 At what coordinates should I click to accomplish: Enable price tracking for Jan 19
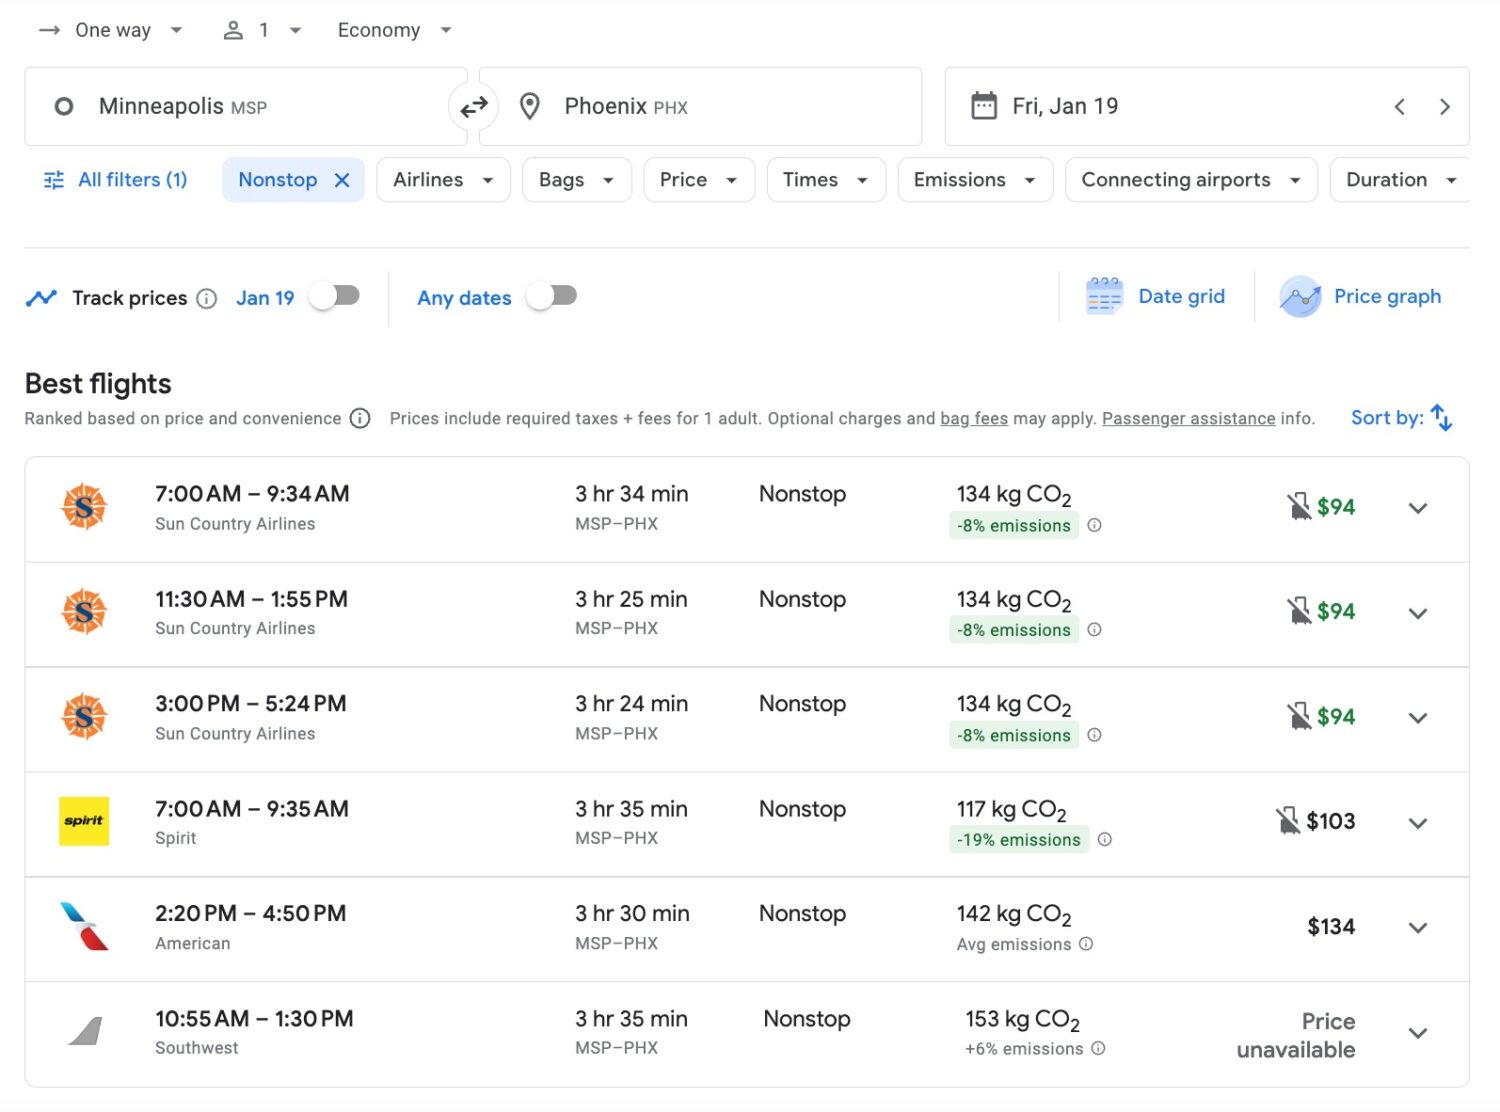[335, 296]
